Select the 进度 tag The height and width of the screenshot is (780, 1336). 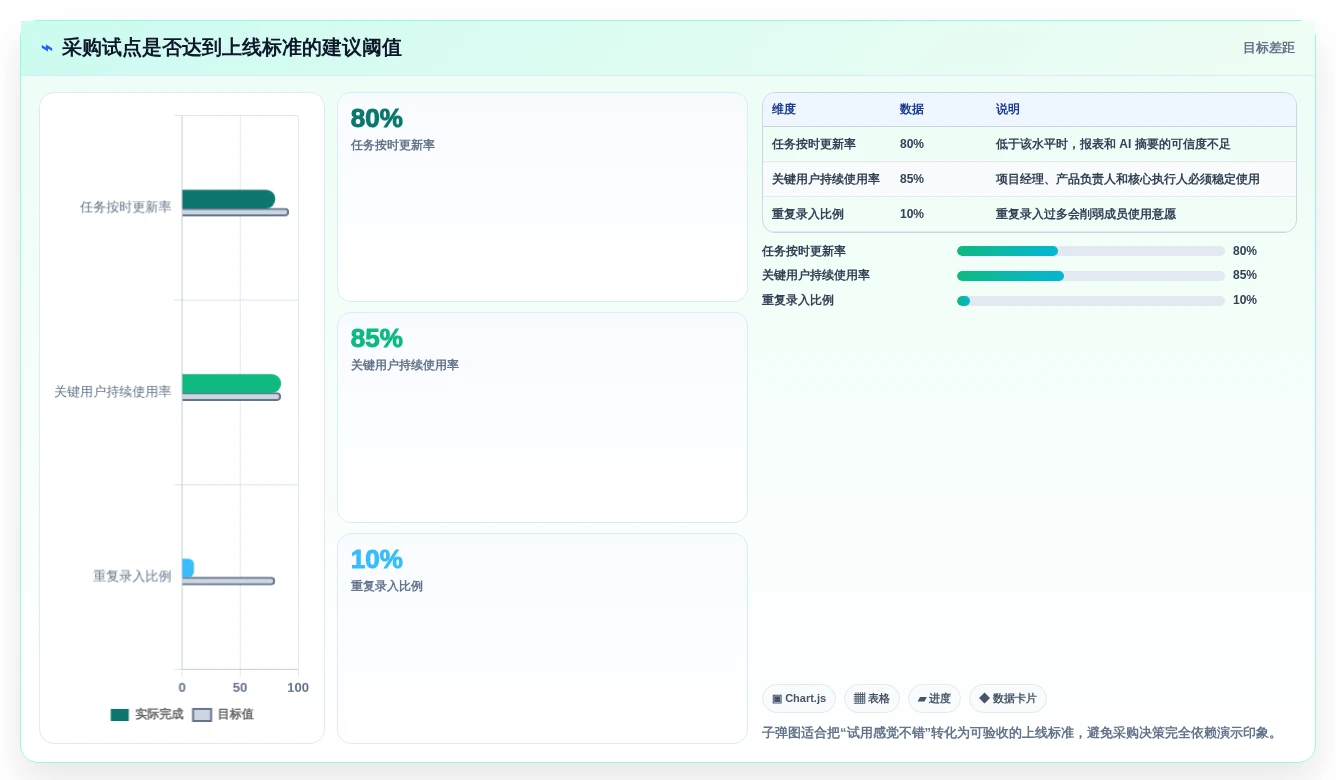click(x=934, y=698)
